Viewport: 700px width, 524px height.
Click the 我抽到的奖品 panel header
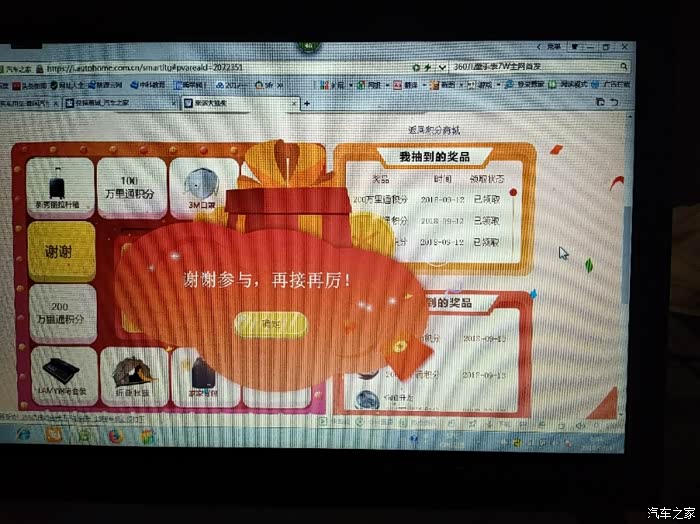(x=434, y=157)
